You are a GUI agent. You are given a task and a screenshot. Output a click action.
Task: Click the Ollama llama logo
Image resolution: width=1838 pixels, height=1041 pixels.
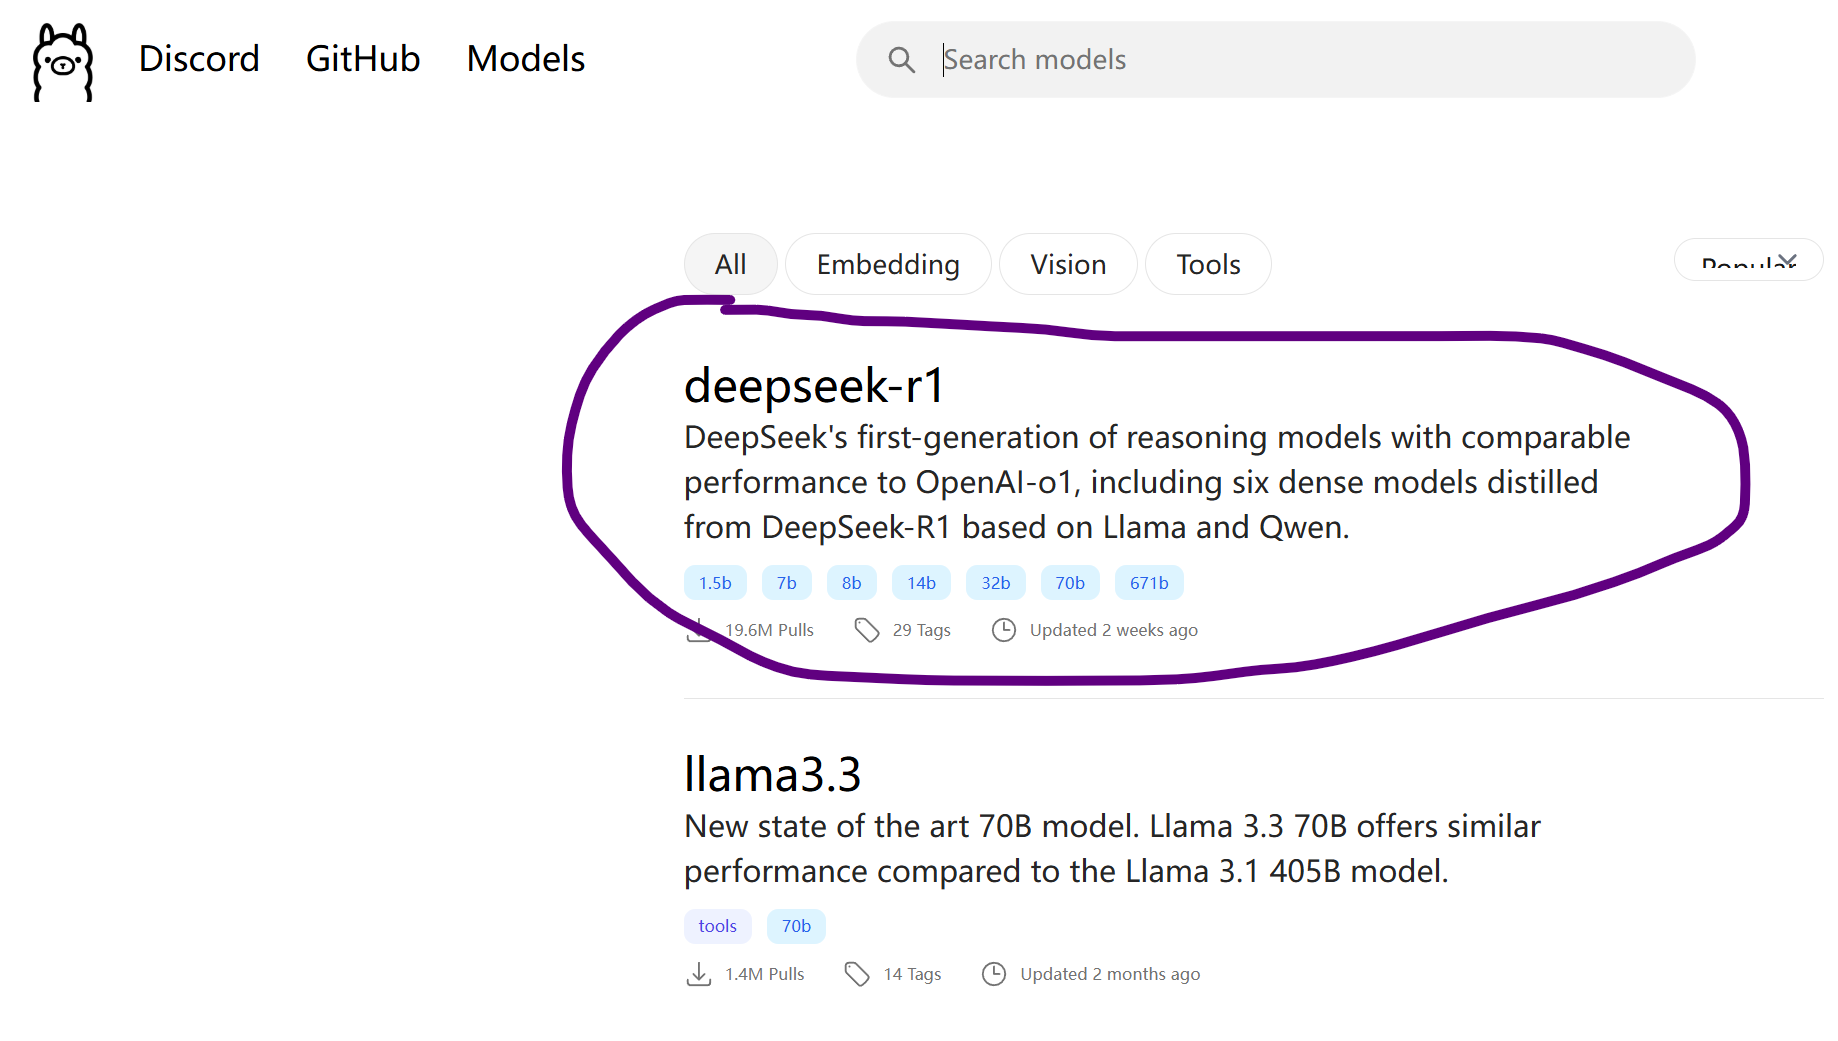(63, 62)
